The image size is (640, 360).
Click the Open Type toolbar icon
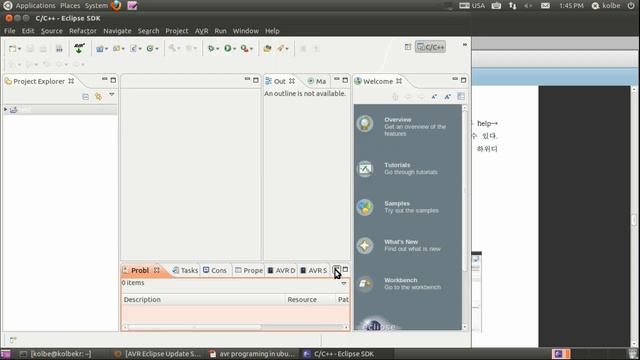pos(267,49)
